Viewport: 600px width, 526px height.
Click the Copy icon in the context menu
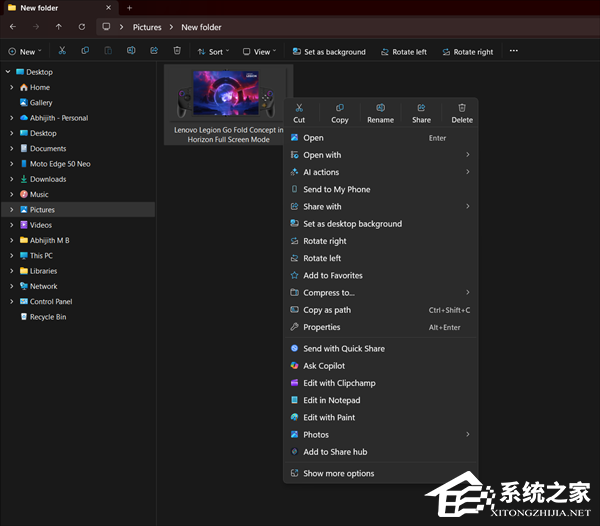(340, 108)
